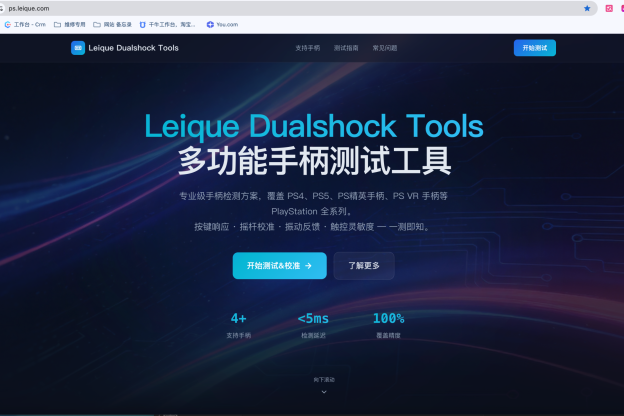The height and width of the screenshot is (416, 624).
Task: Open the 维修专用 bookmark folder
Action: point(70,25)
